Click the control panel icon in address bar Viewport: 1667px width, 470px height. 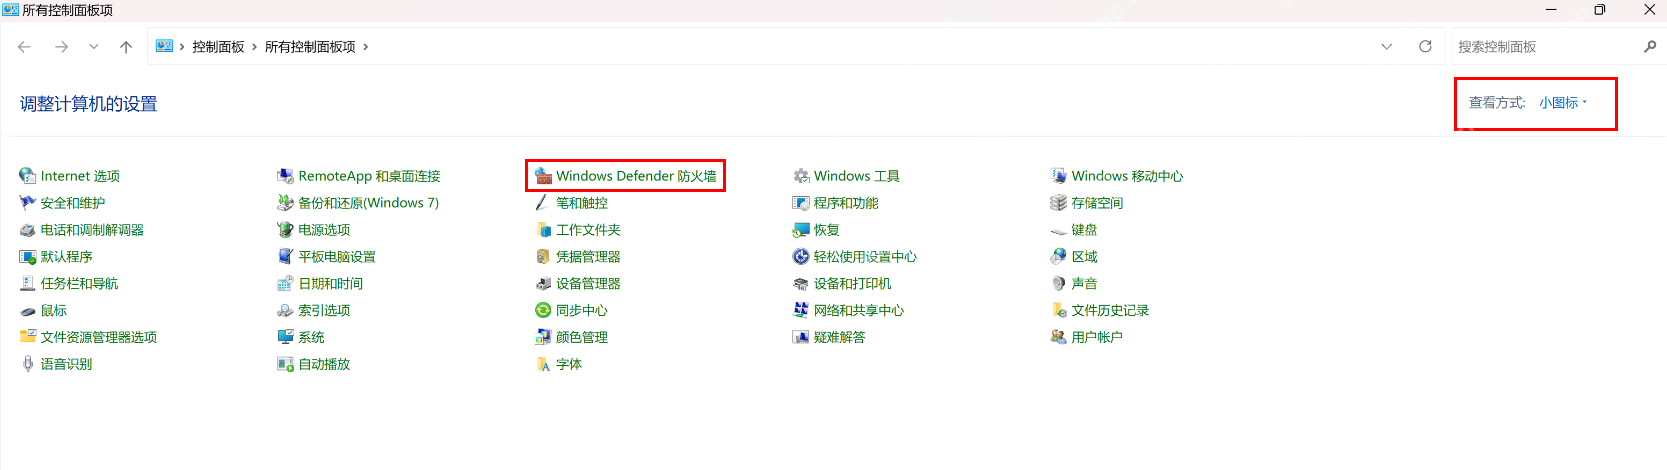(x=165, y=46)
